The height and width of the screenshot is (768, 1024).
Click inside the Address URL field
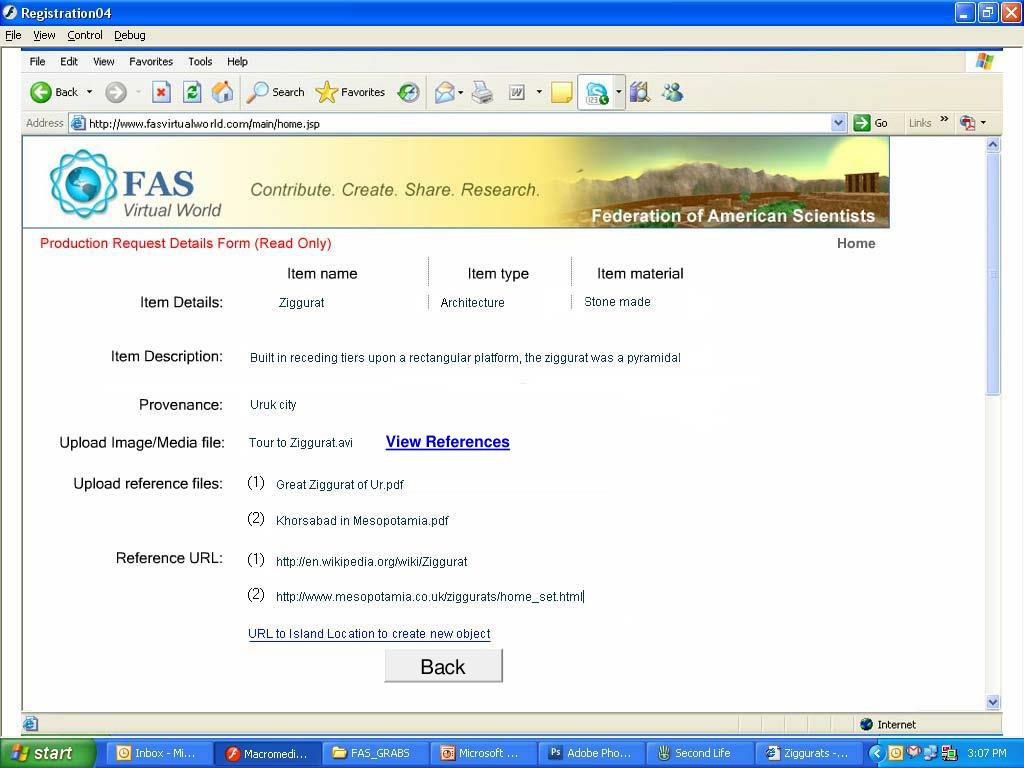(x=459, y=123)
